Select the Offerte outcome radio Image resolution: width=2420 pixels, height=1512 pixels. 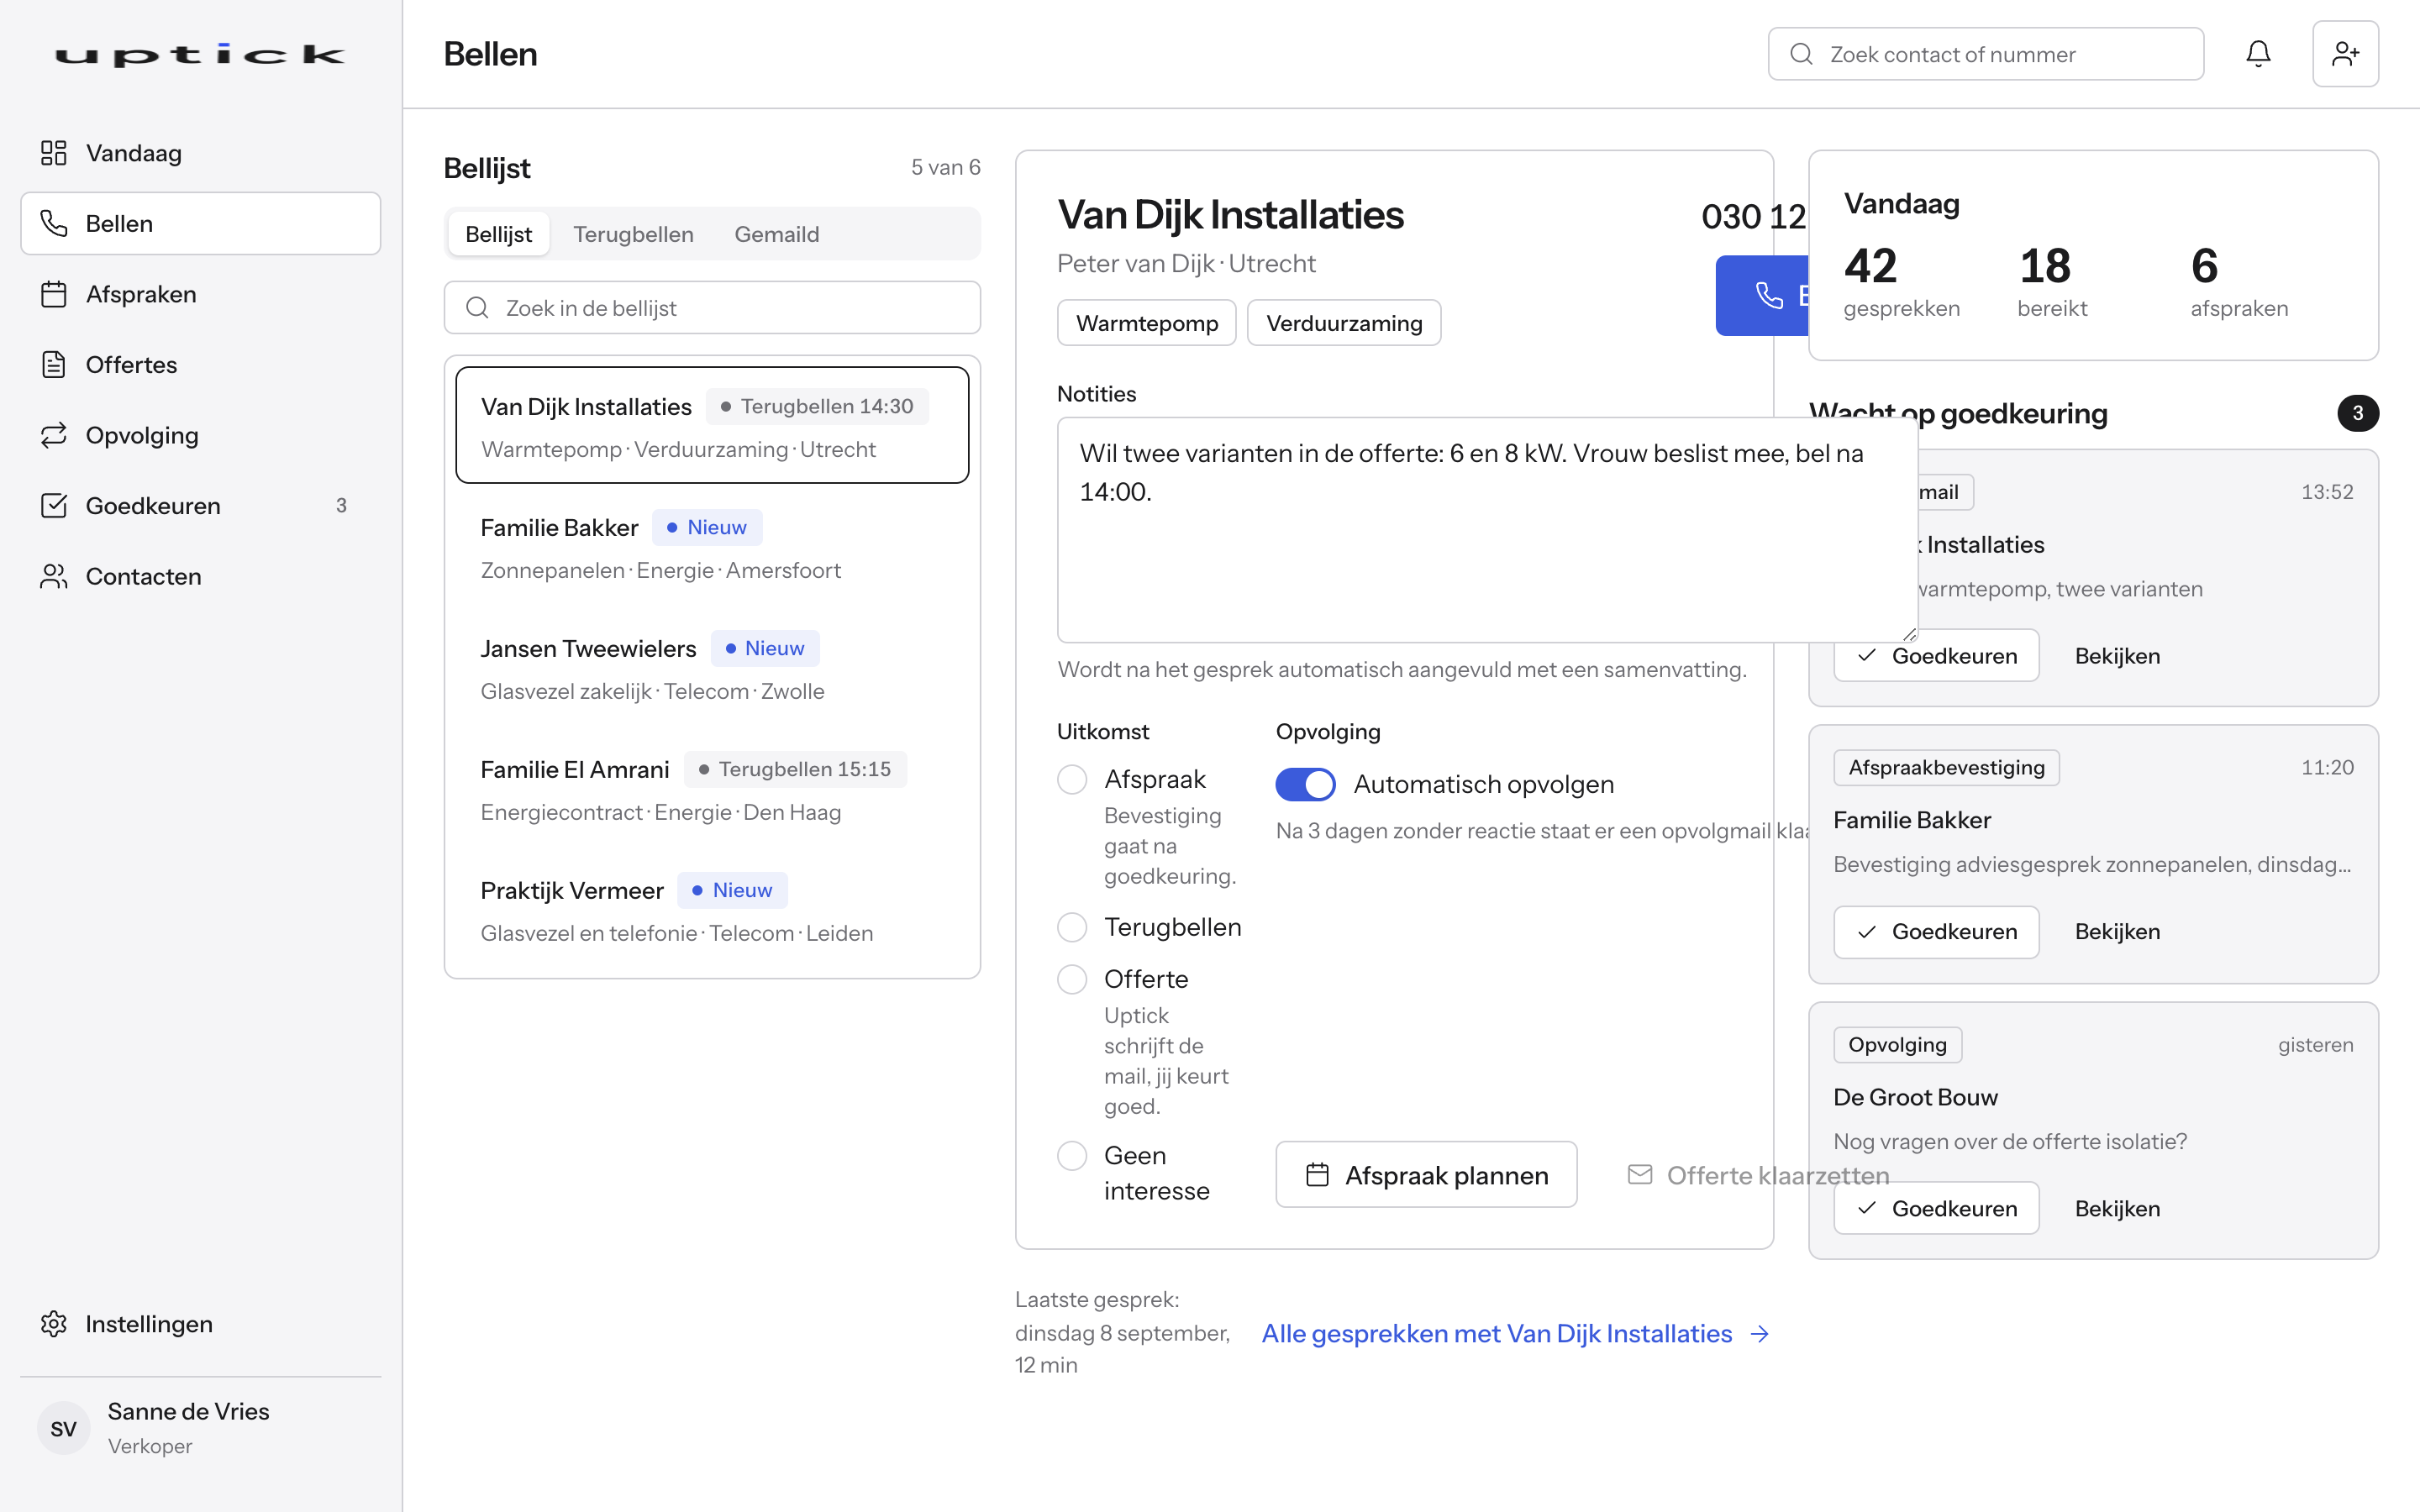[x=1072, y=979]
